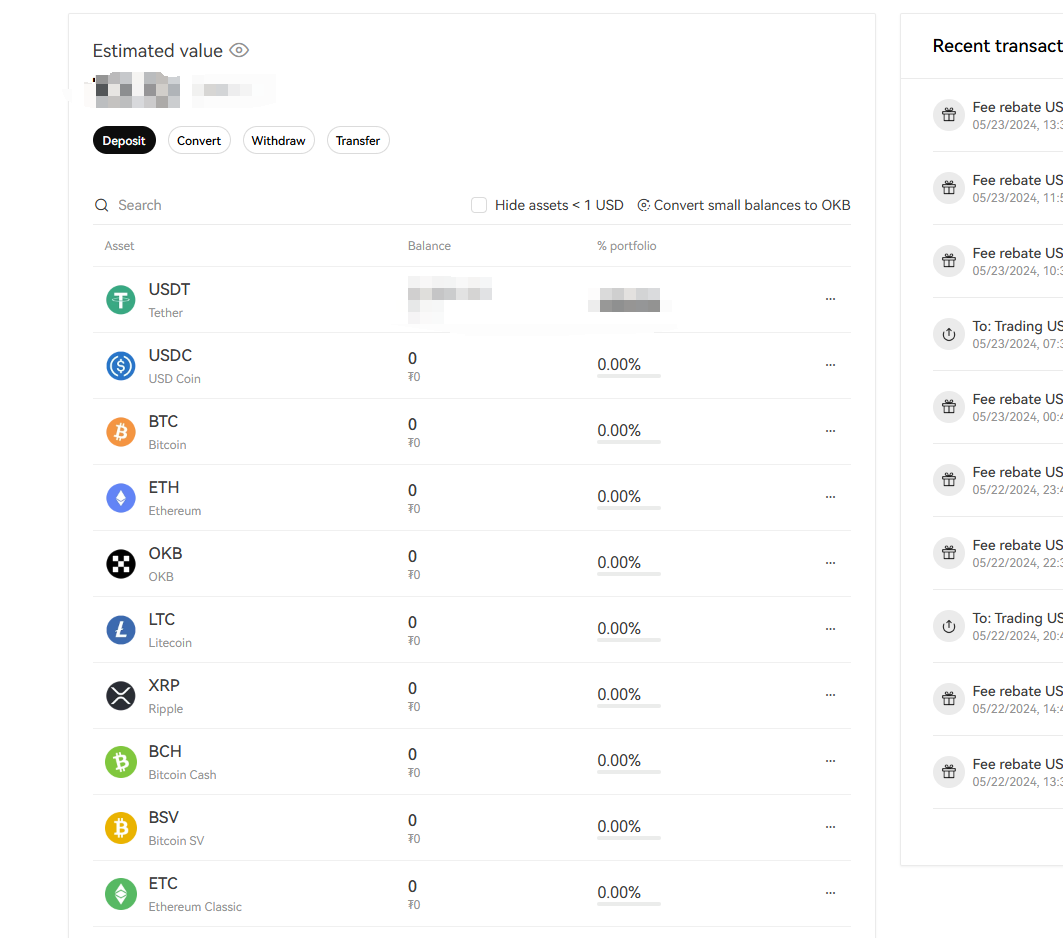Image resolution: width=1063 pixels, height=938 pixels.
Task: Open more options for USDC row
Action: 830,365
